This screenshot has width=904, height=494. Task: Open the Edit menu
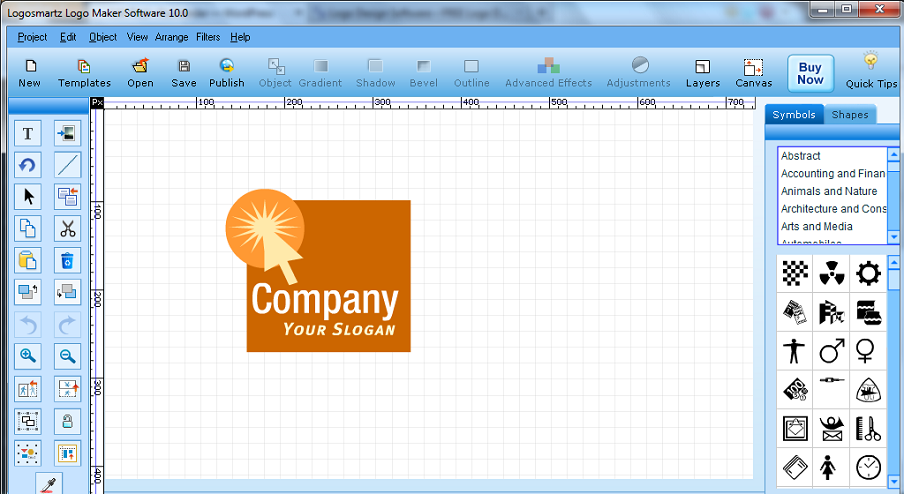point(68,37)
